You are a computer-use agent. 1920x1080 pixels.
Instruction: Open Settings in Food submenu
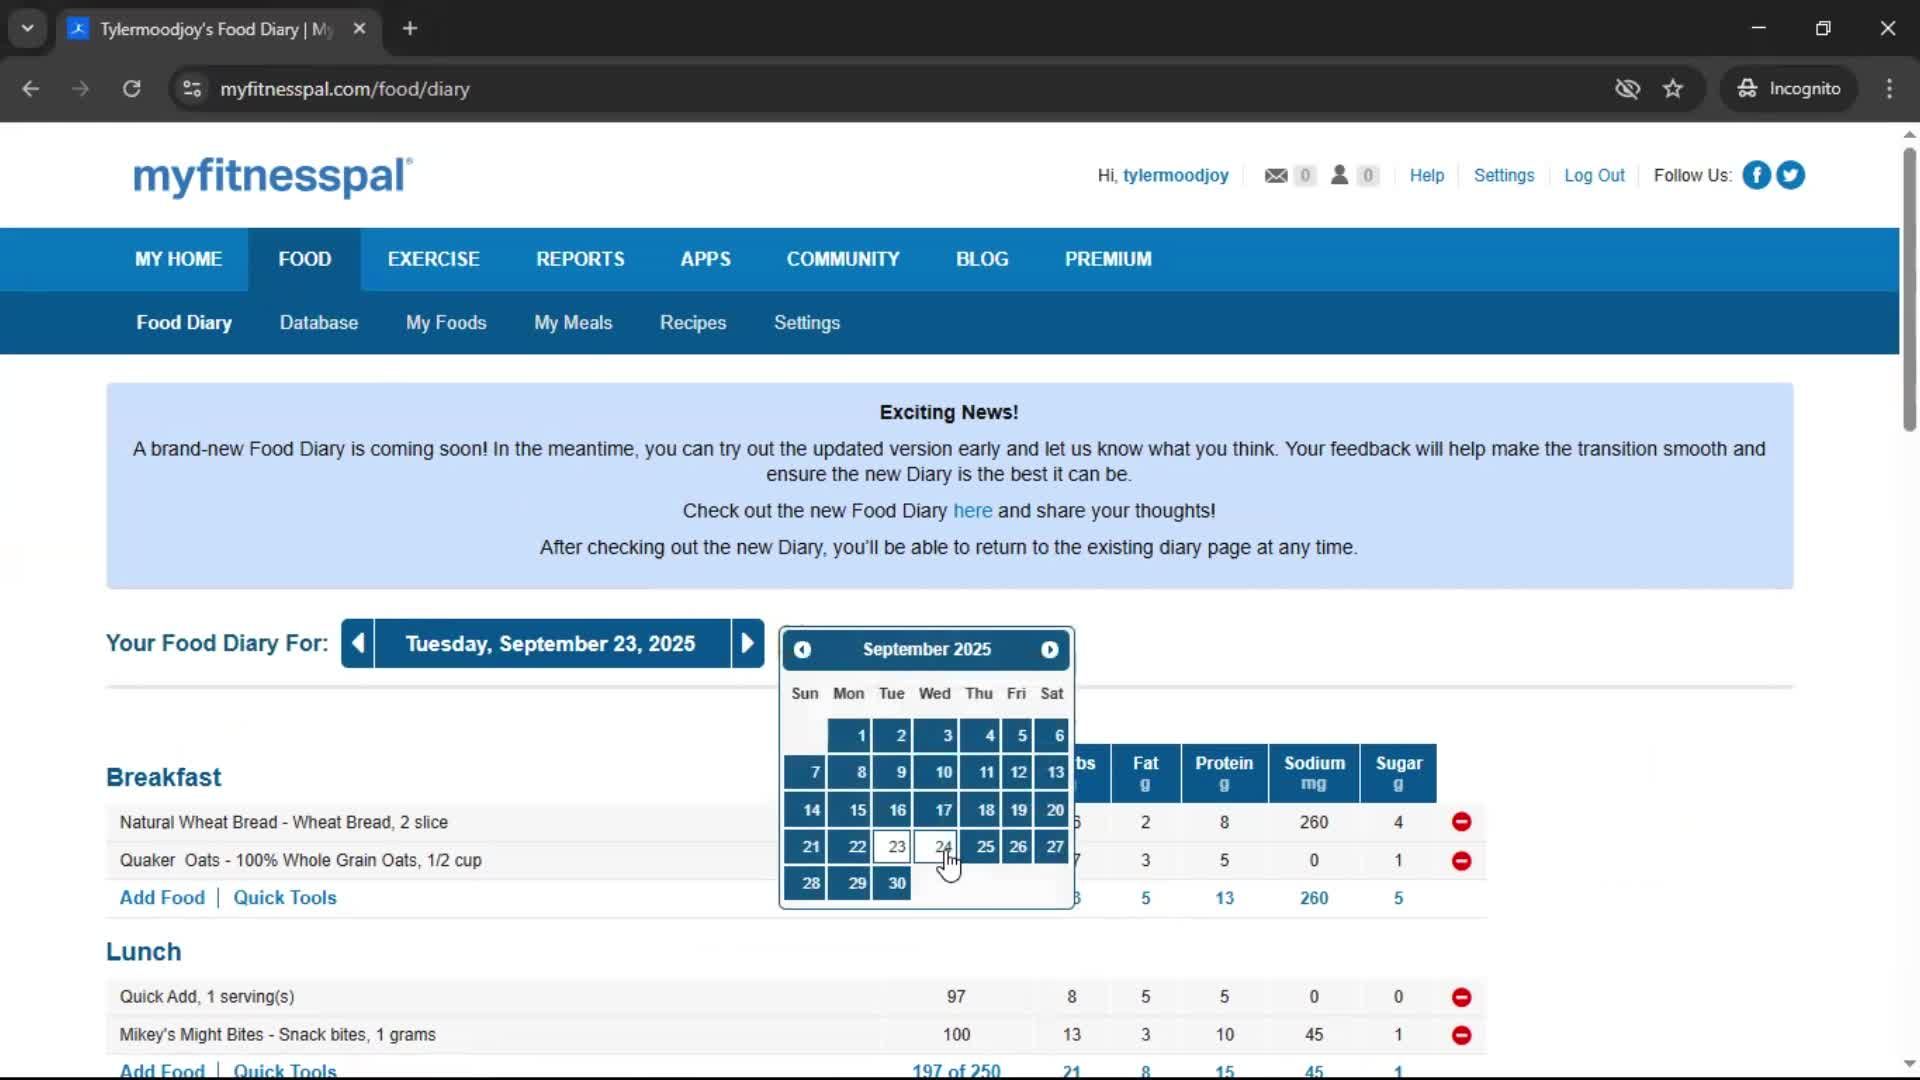pos(807,323)
